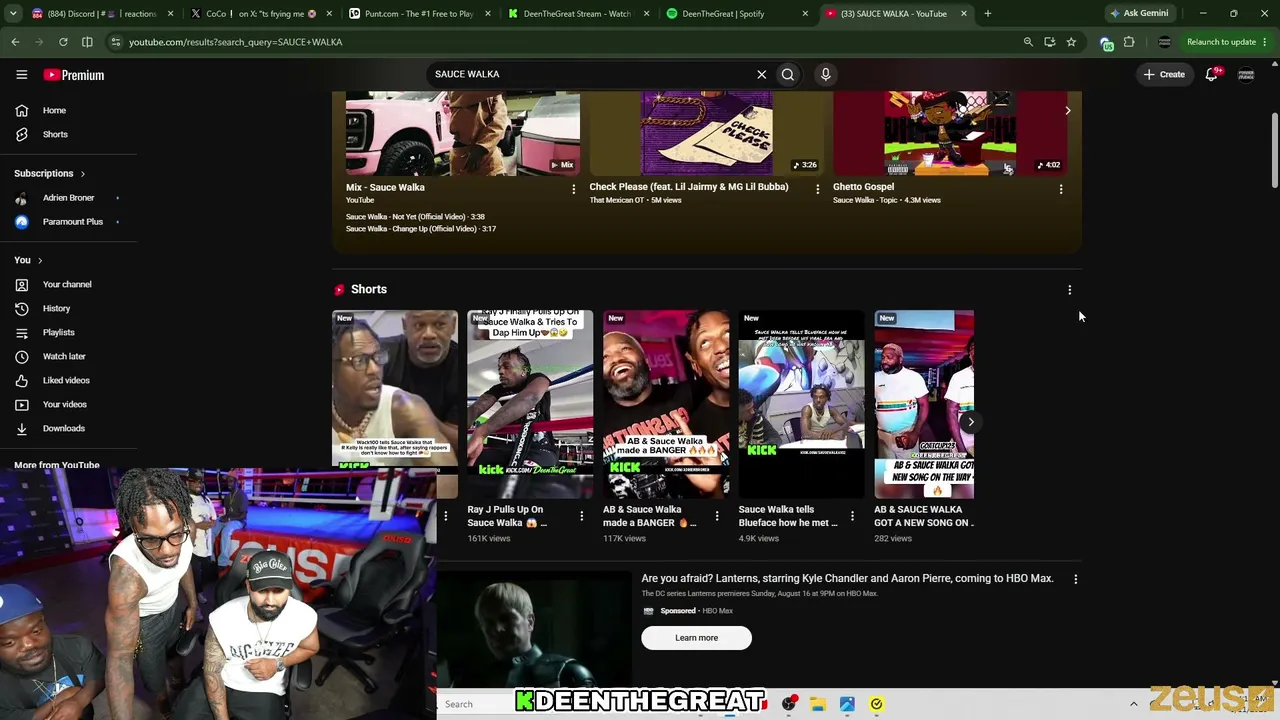Open Your channel in sidebar
1280x720 pixels.
pos(68,284)
